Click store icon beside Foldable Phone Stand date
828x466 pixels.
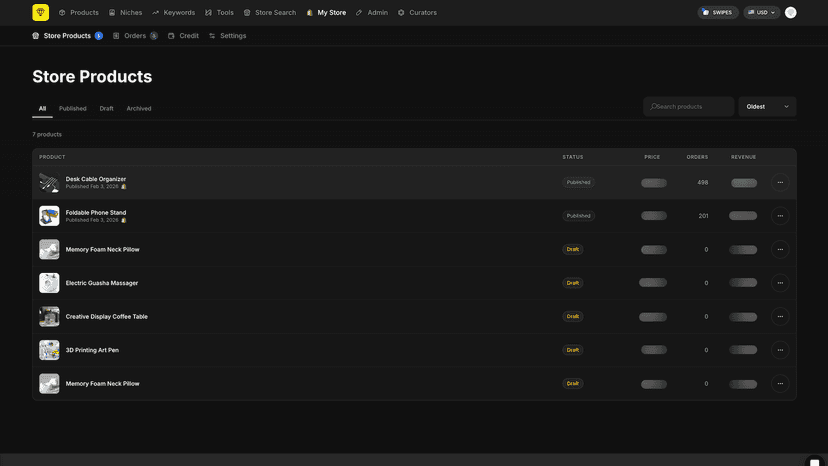[124, 220]
